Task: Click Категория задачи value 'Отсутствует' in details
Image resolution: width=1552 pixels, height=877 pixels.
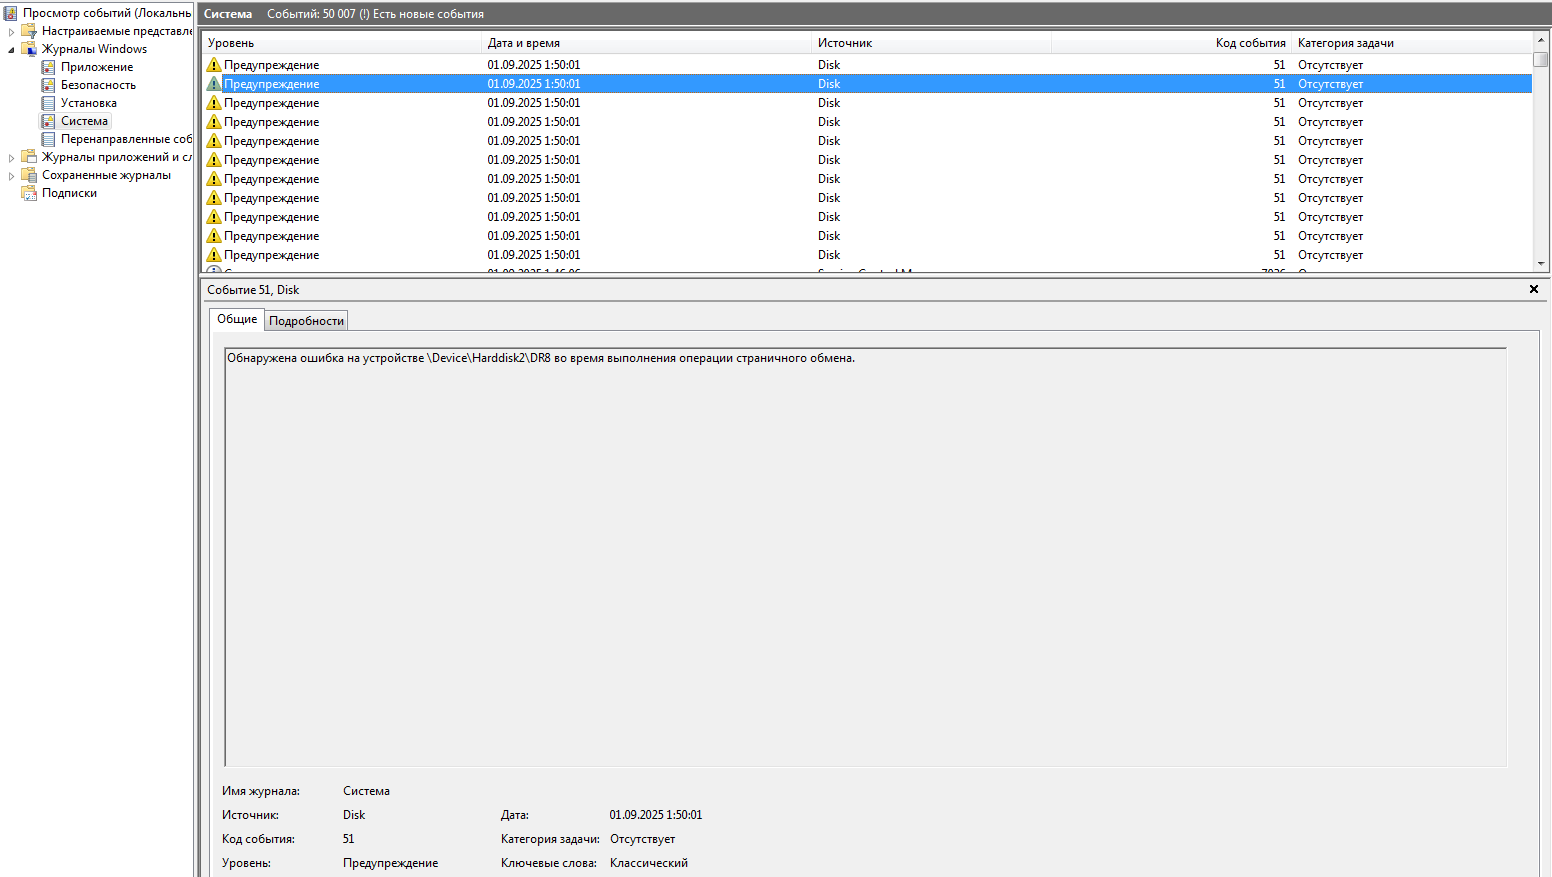Action: 642,839
